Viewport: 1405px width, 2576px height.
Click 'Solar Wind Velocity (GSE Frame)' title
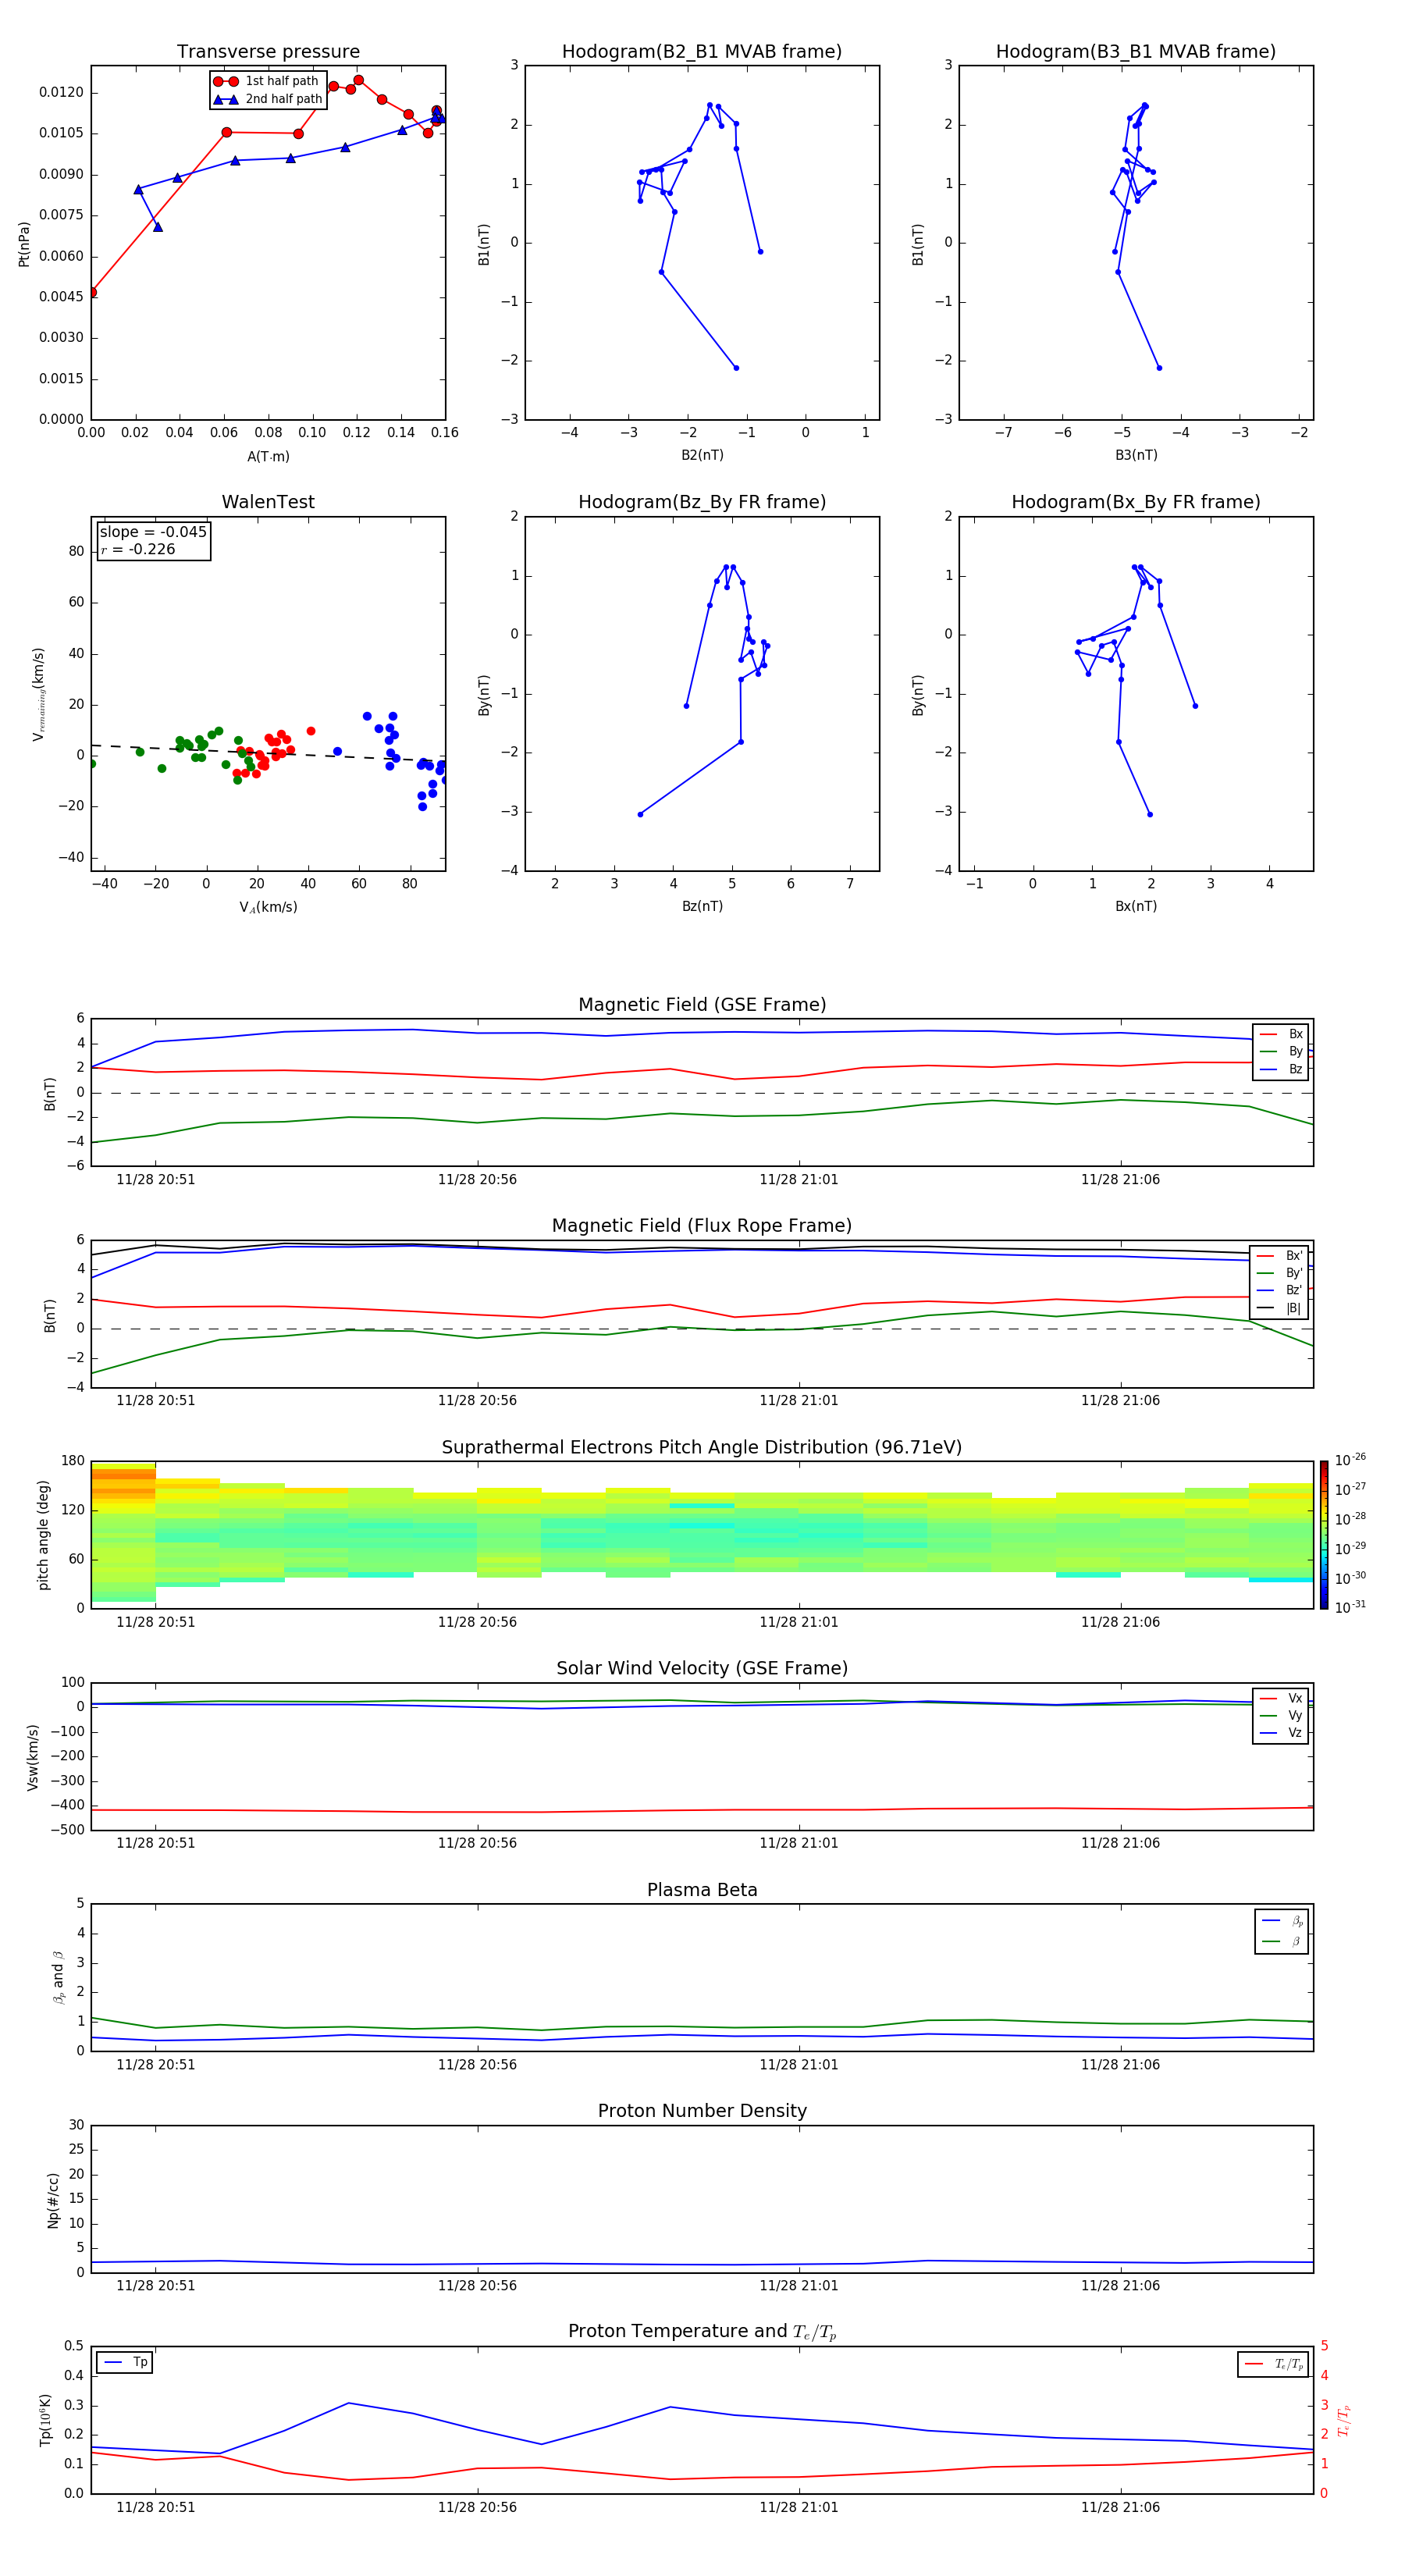click(x=702, y=1668)
